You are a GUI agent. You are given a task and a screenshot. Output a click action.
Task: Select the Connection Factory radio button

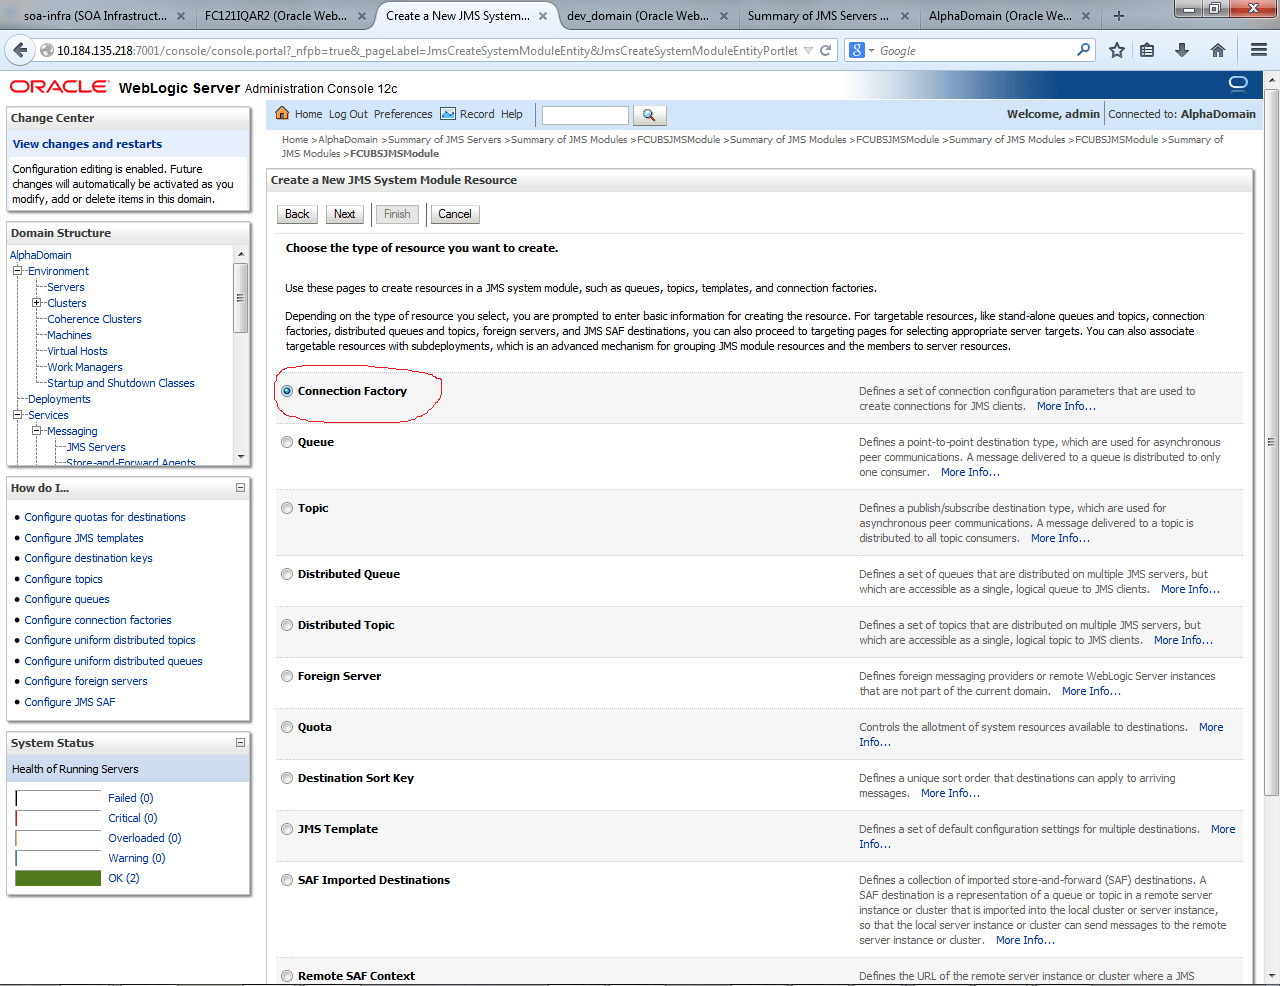287,391
